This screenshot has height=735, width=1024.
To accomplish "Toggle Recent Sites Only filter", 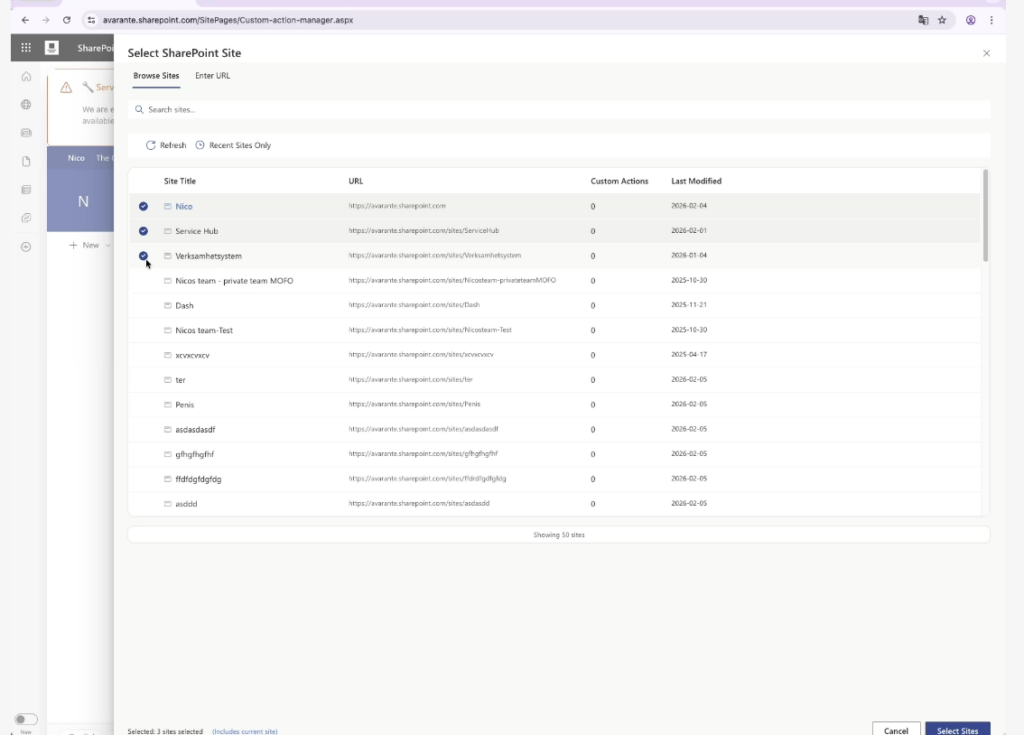I will (233, 146).
